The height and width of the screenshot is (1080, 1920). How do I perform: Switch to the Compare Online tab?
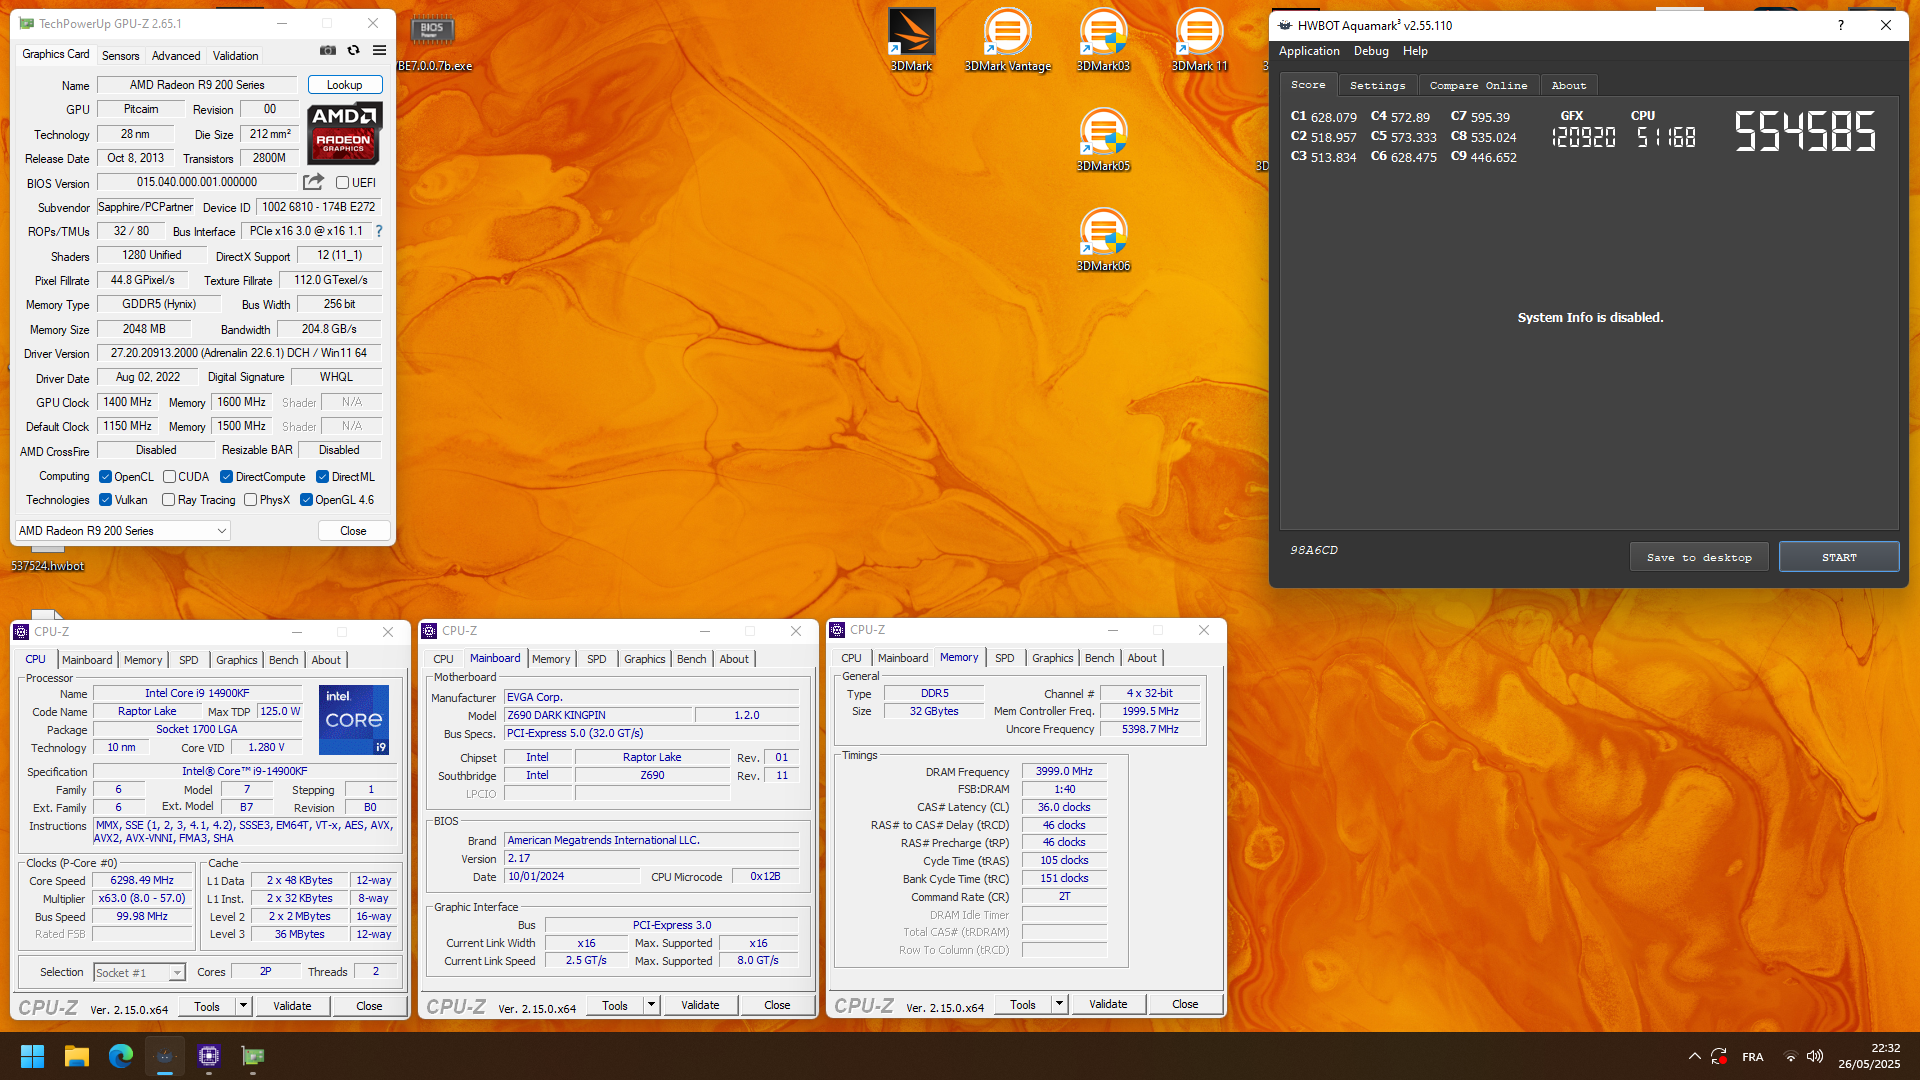tap(1478, 86)
